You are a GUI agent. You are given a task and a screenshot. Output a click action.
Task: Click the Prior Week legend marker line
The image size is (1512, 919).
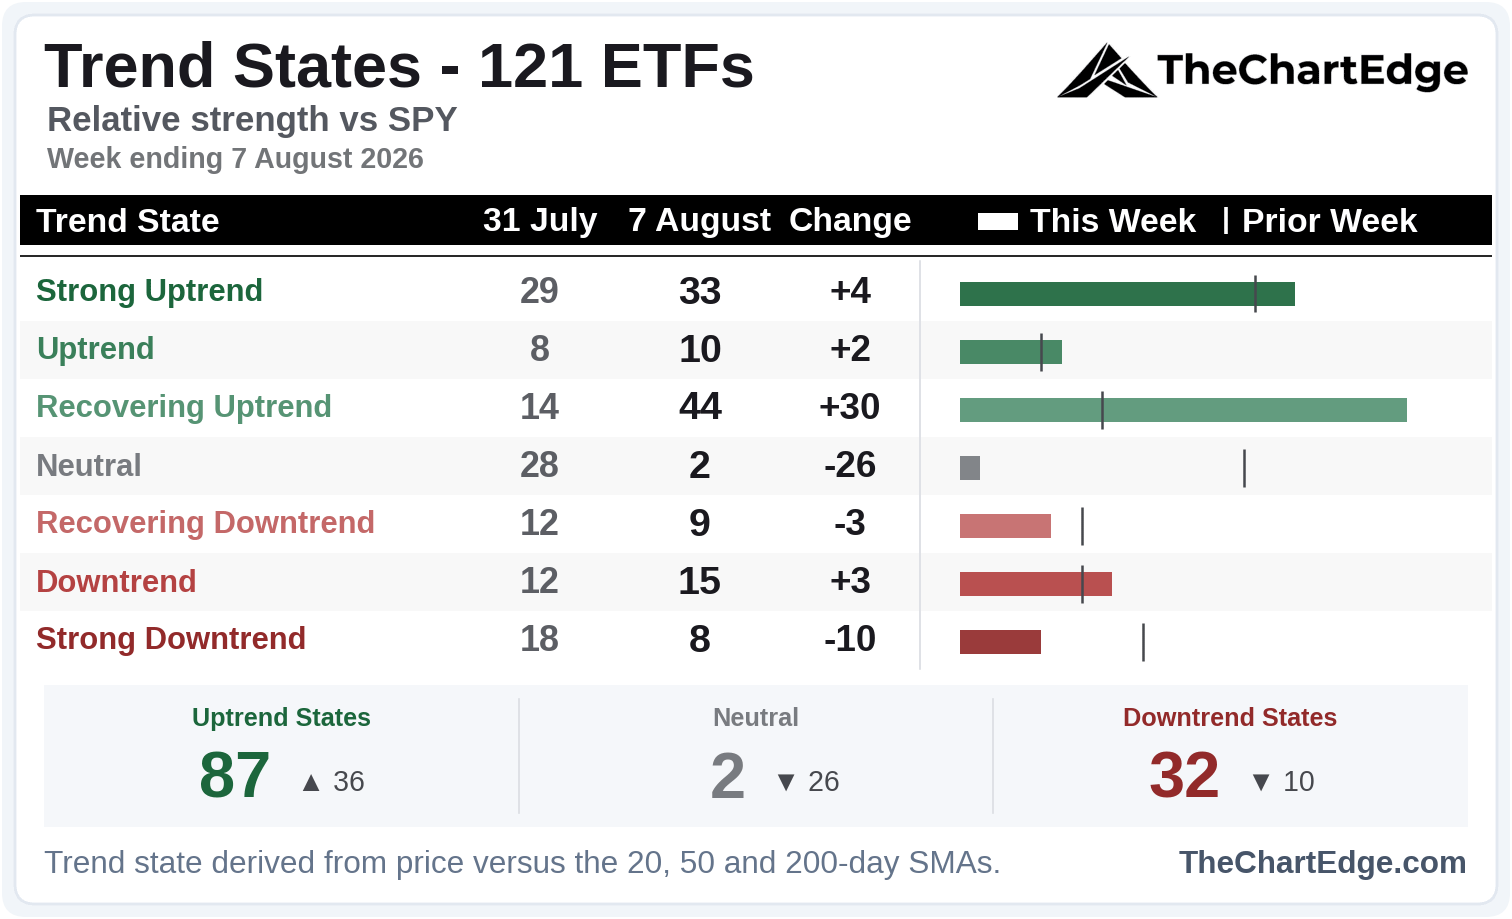tap(1225, 220)
